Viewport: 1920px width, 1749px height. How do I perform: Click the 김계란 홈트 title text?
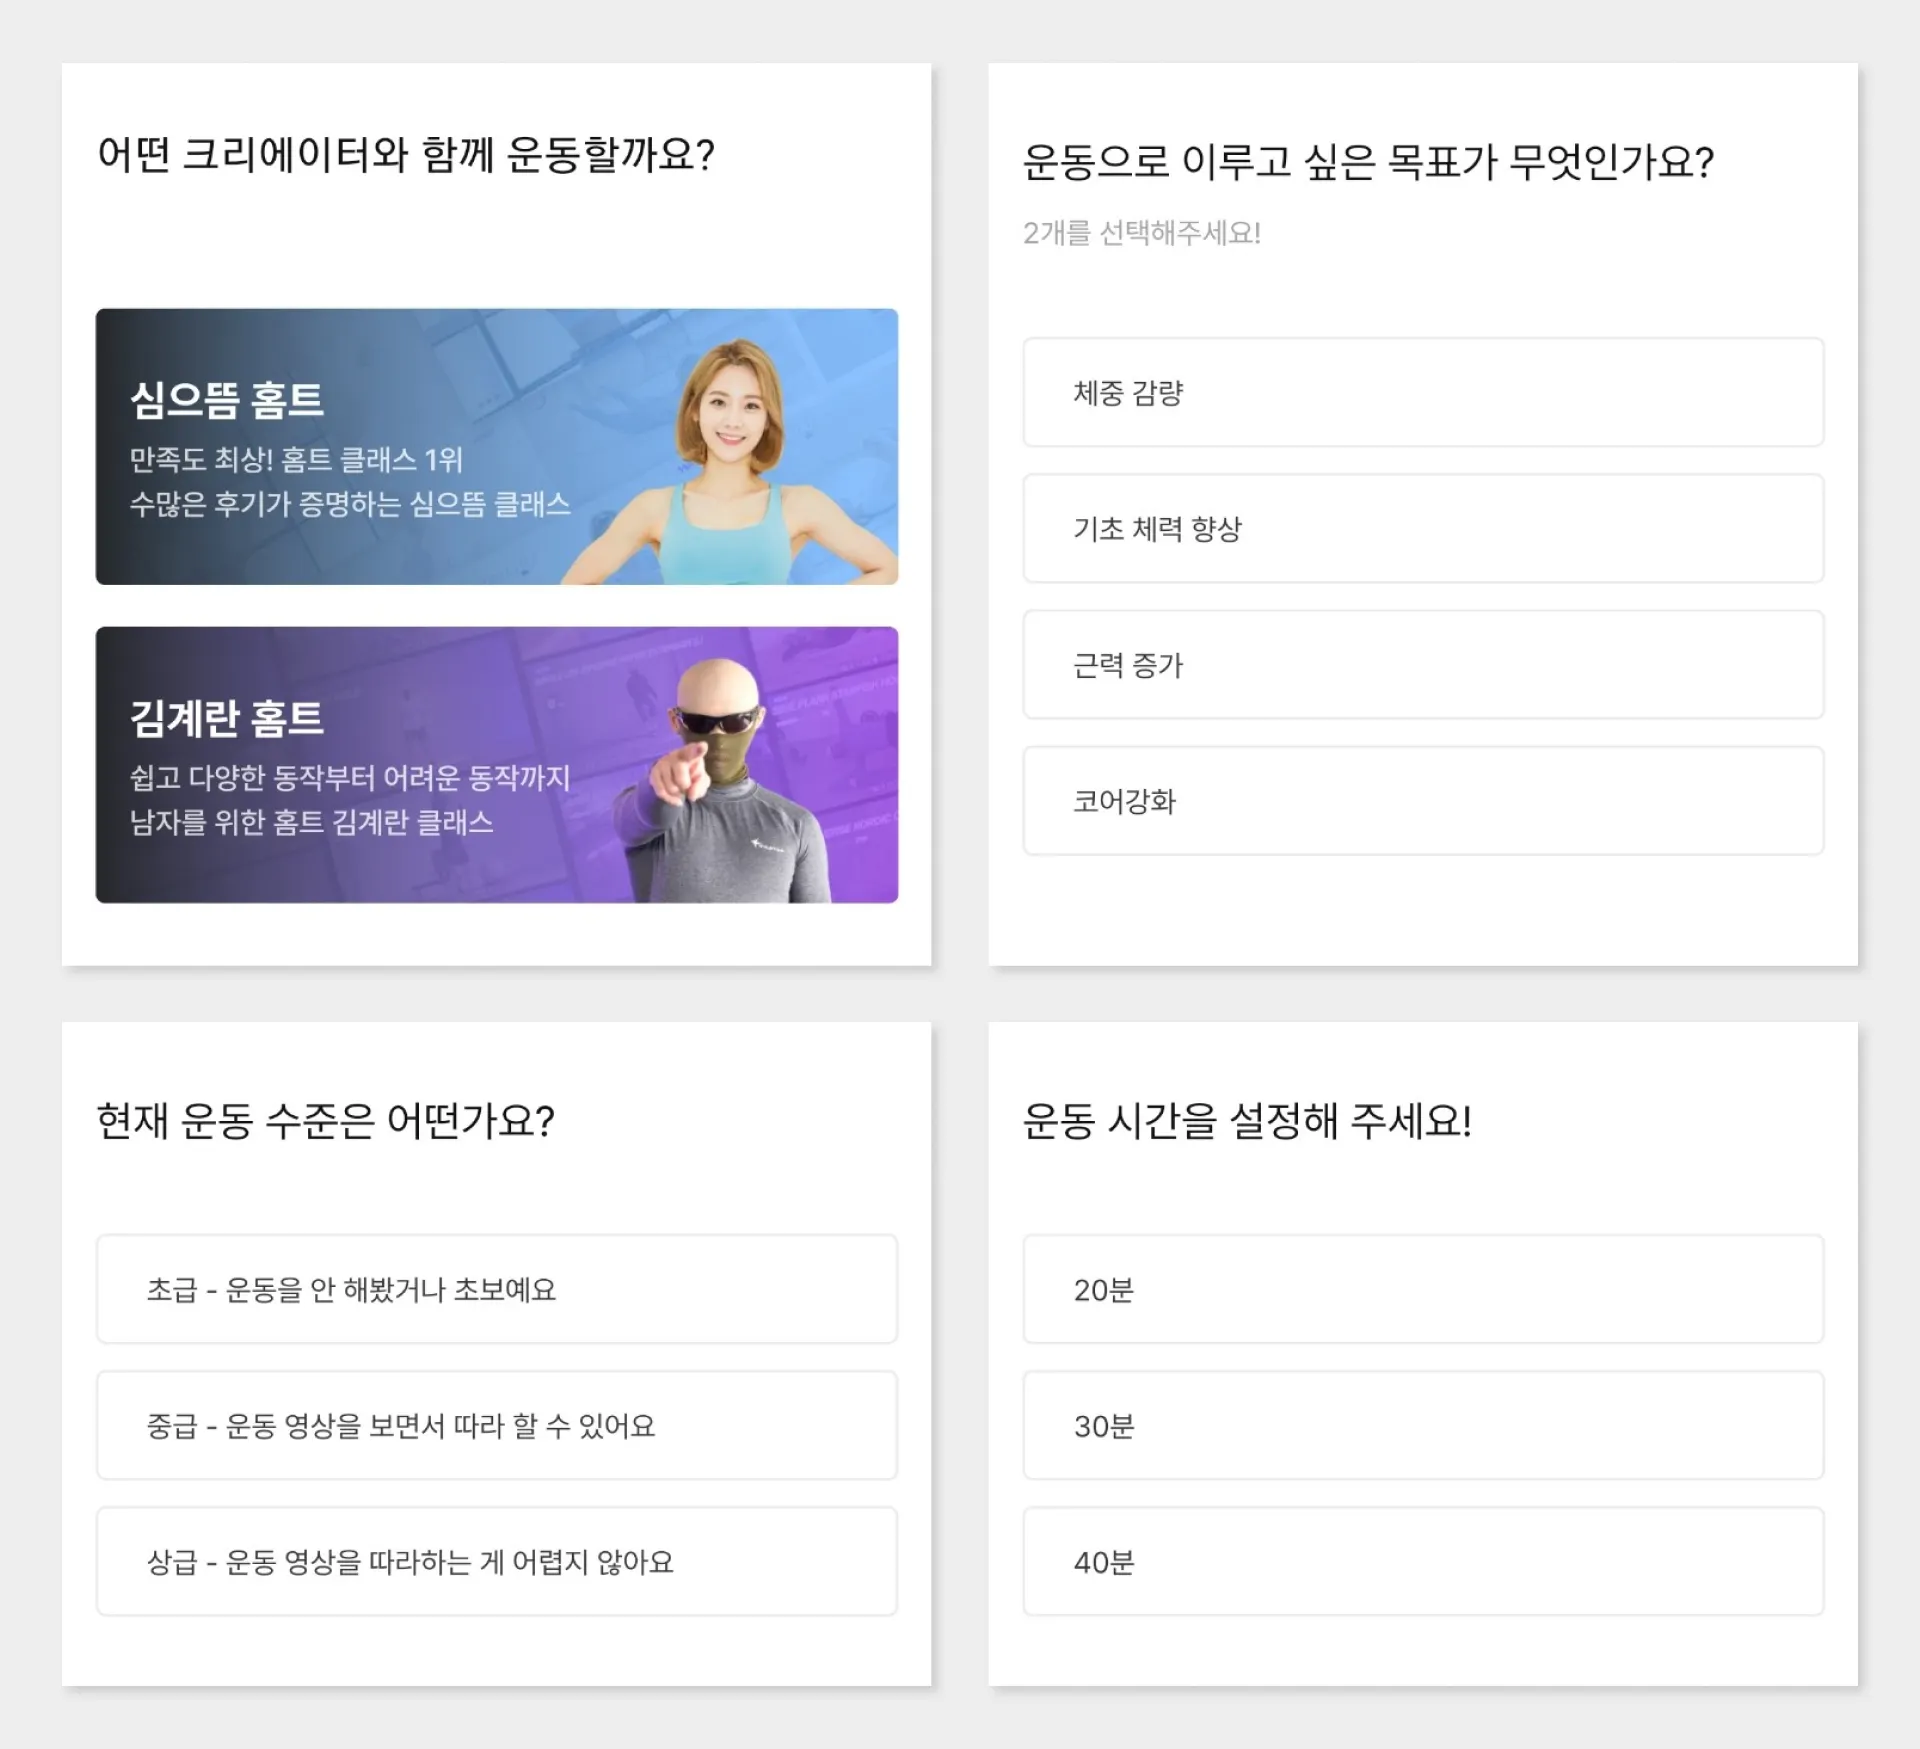[x=227, y=718]
